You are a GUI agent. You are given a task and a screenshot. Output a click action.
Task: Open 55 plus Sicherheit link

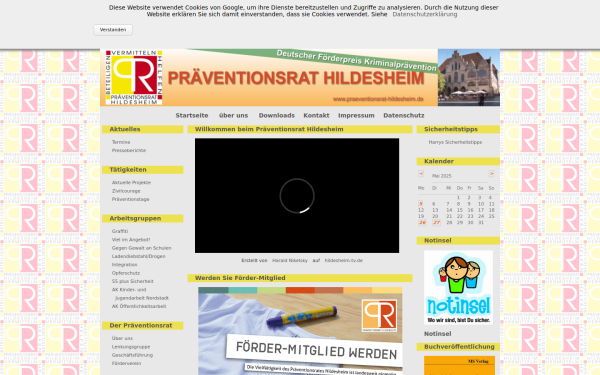[132, 281]
